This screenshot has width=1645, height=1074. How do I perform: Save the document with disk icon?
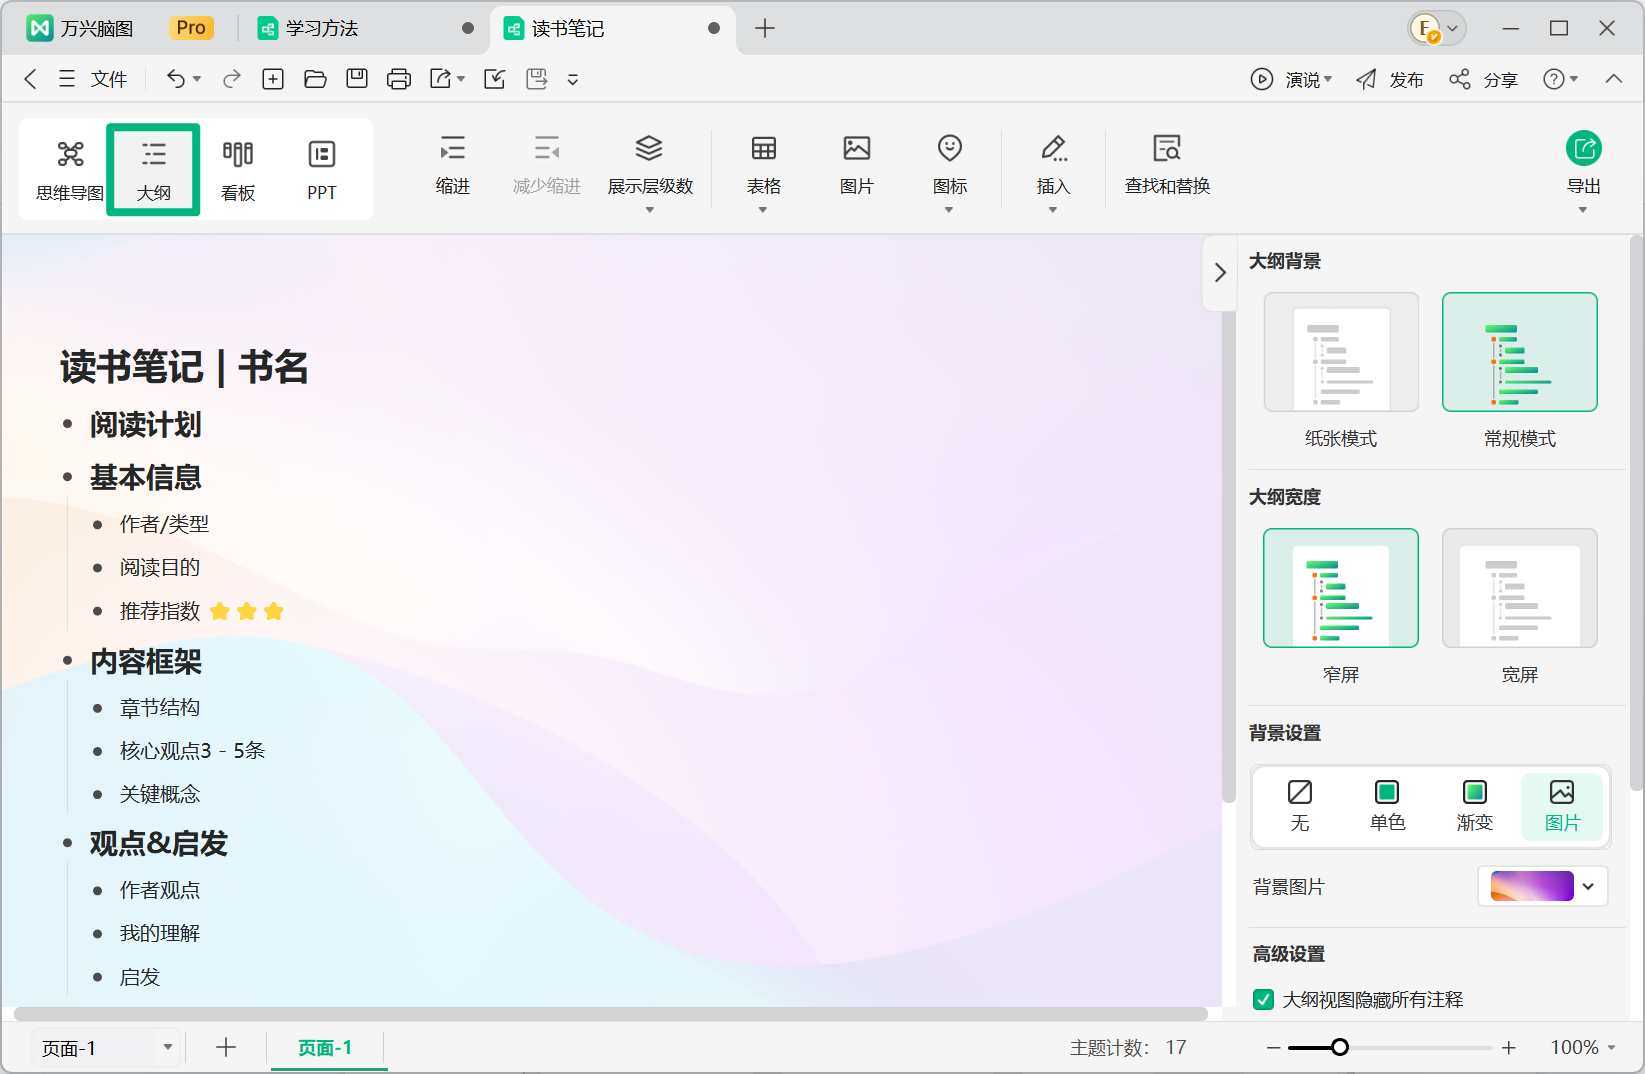(357, 79)
